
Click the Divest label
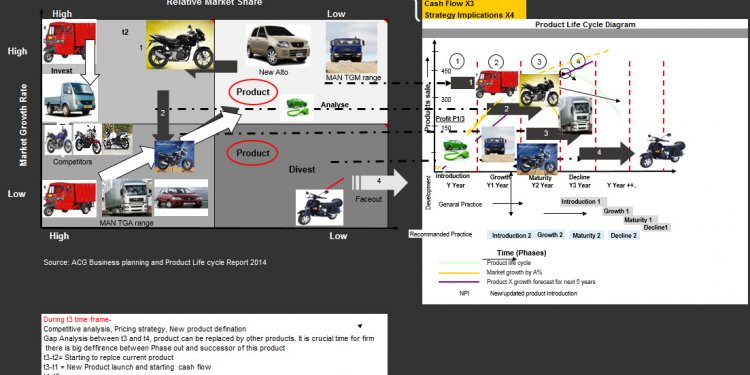click(x=302, y=170)
